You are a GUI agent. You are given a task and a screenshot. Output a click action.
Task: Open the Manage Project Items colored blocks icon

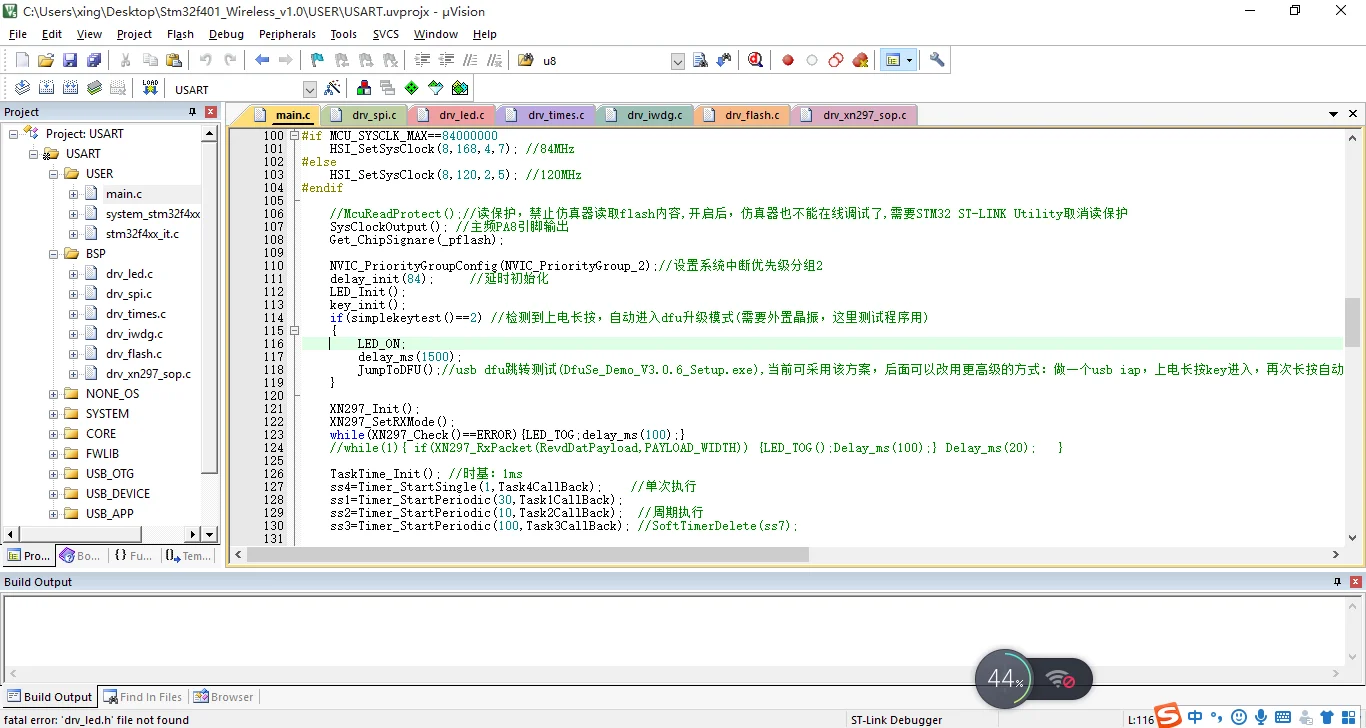tap(363, 88)
